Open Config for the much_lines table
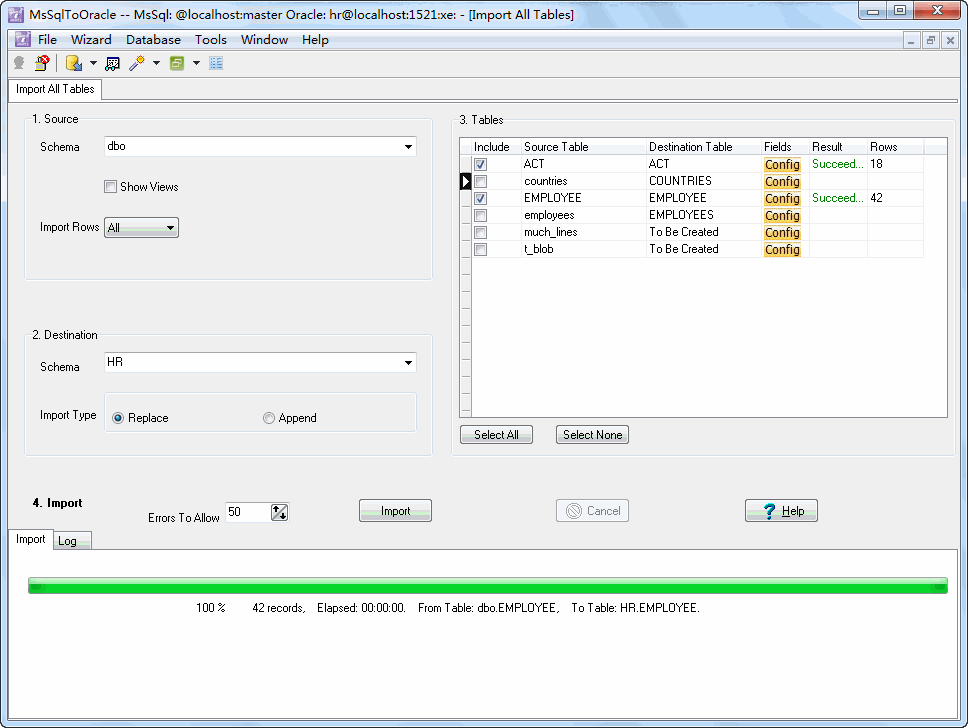The image size is (968, 728). (782, 232)
